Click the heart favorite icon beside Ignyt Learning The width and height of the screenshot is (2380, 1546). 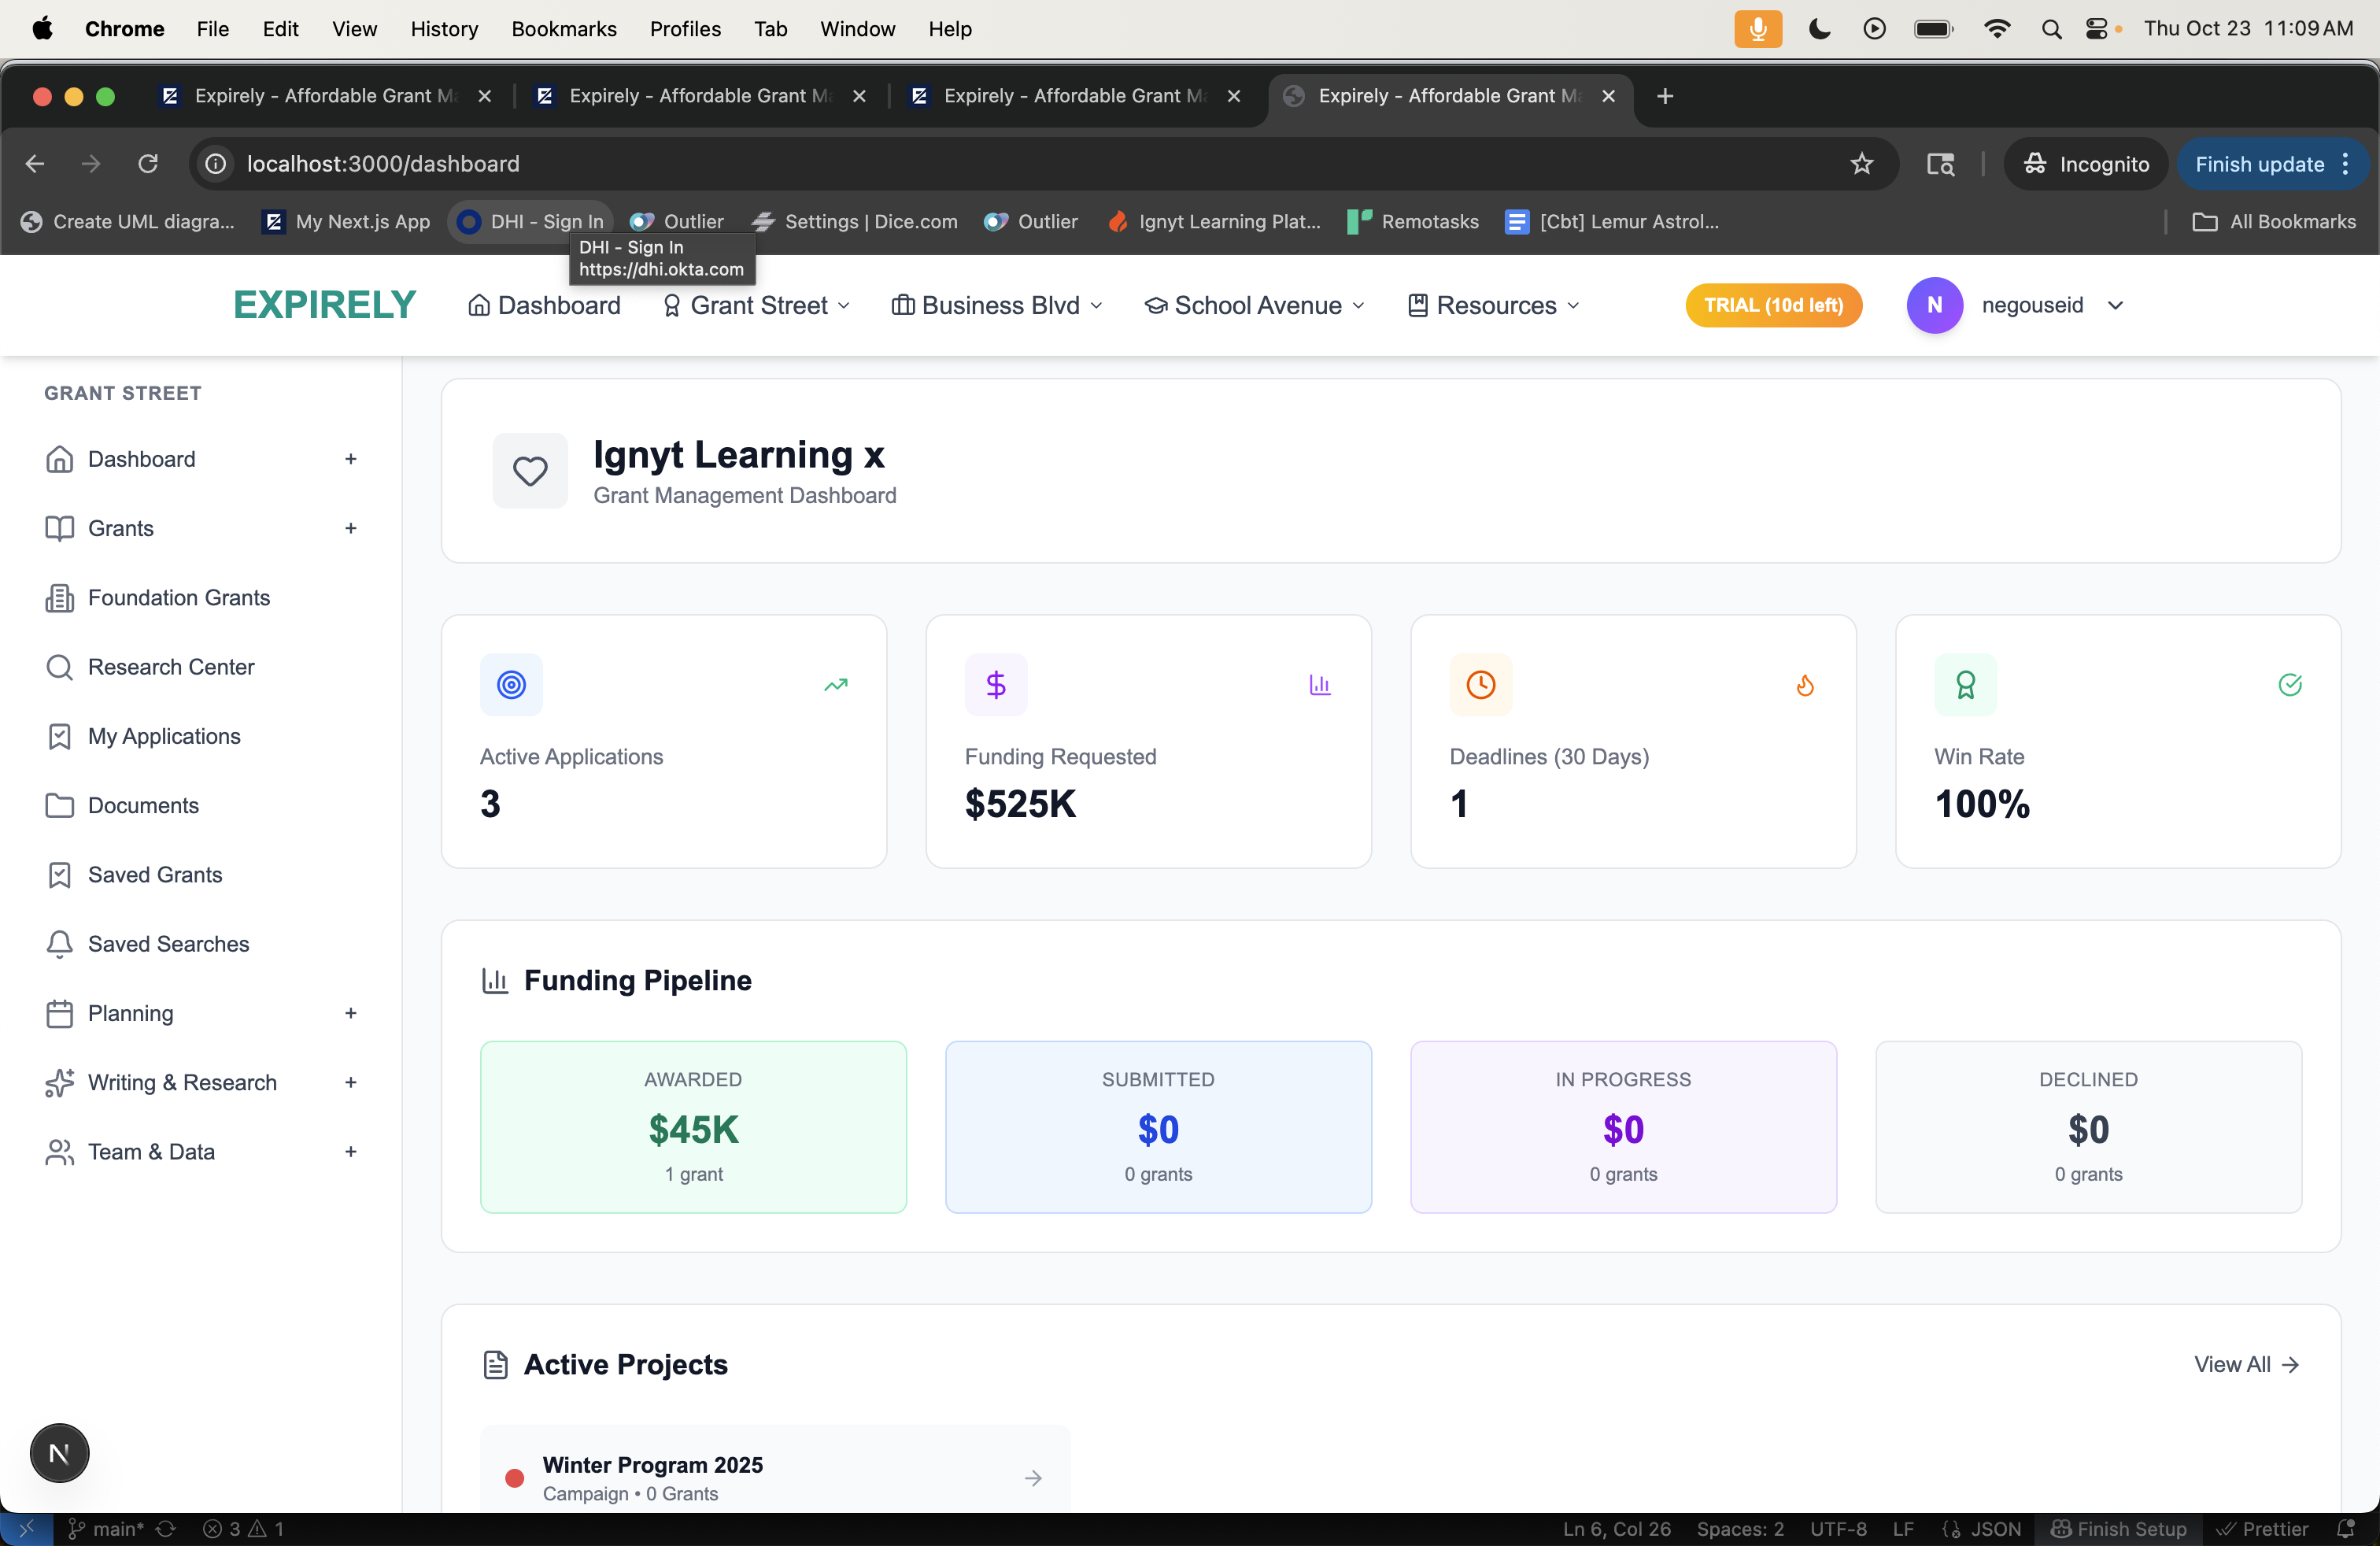click(x=530, y=470)
